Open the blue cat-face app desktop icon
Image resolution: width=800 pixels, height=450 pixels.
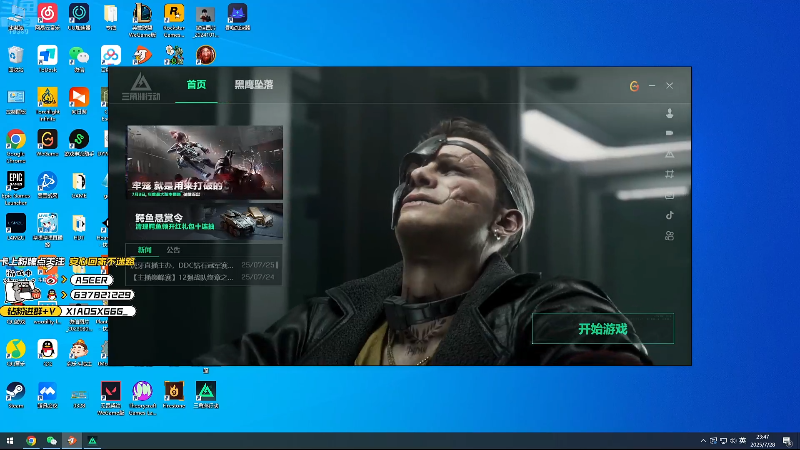coord(237,17)
